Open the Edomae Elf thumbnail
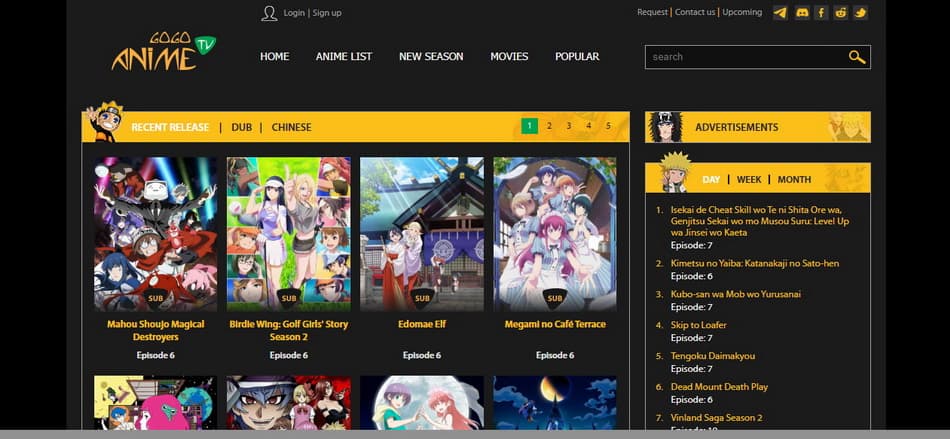The width and height of the screenshot is (950, 439). (421, 233)
